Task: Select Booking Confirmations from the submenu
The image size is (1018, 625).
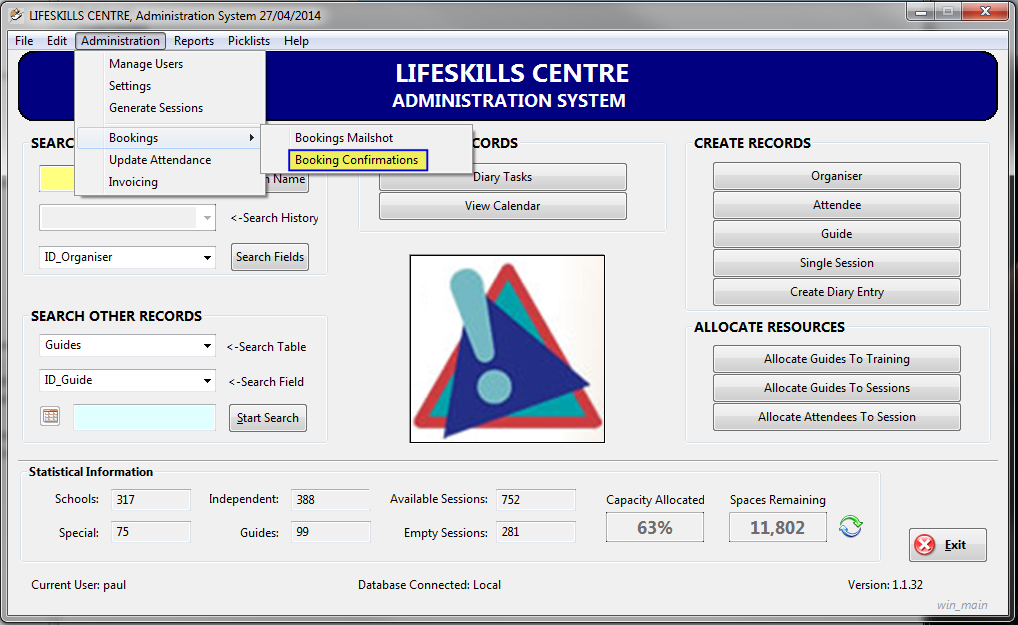Action: [357, 160]
